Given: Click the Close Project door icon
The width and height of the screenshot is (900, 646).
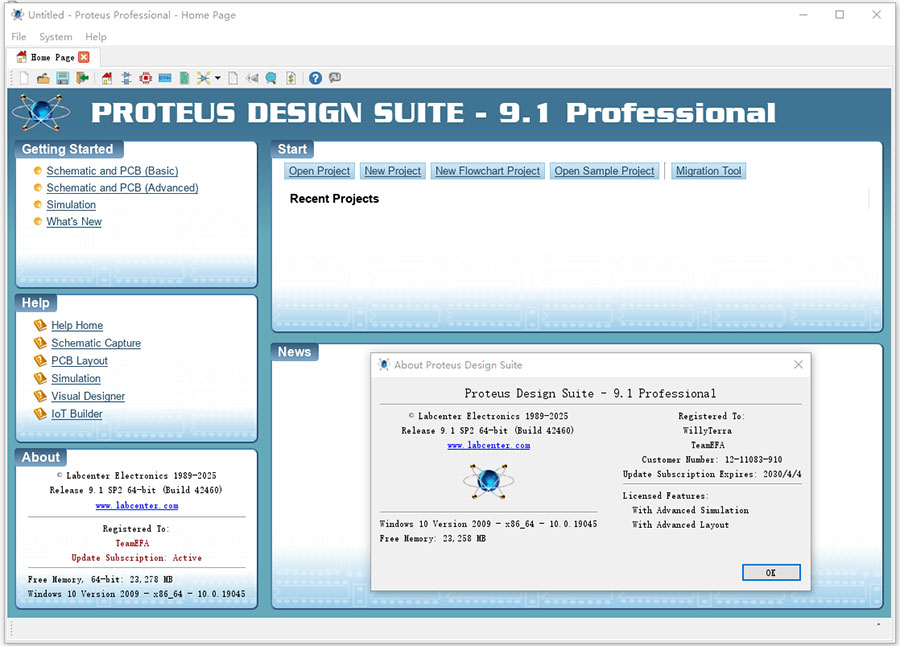Looking at the screenshot, I should click(x=83, y=78).
